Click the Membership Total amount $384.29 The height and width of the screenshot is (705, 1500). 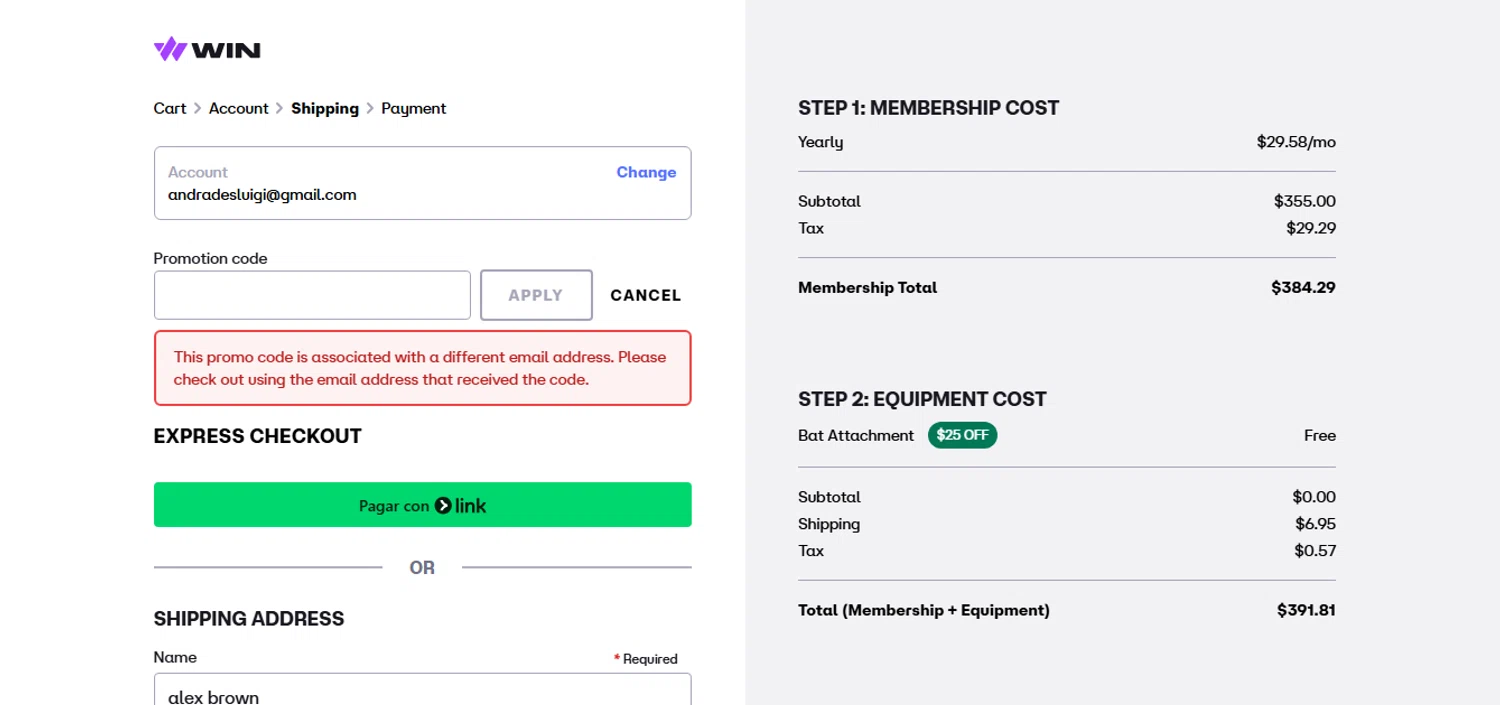coord(1303,288)
